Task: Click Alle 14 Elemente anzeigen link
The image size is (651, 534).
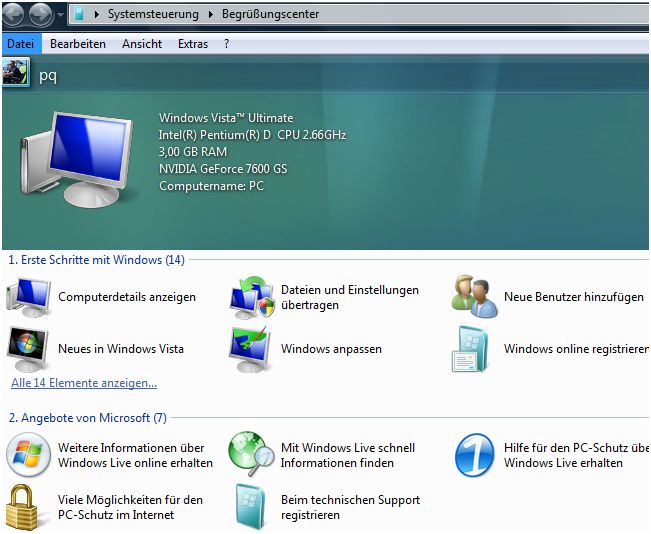Action: pos(84,383)
